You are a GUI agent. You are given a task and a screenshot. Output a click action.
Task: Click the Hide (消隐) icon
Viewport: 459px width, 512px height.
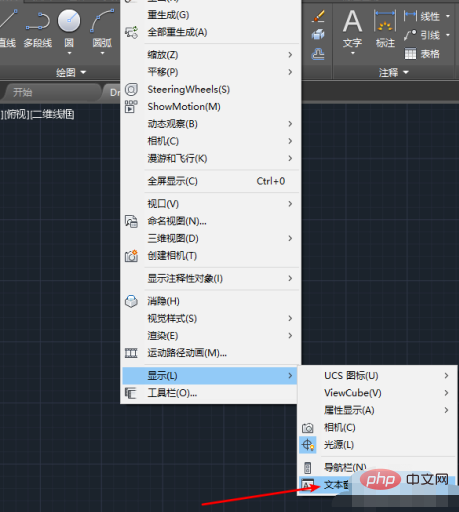click(x=131, y=301)
